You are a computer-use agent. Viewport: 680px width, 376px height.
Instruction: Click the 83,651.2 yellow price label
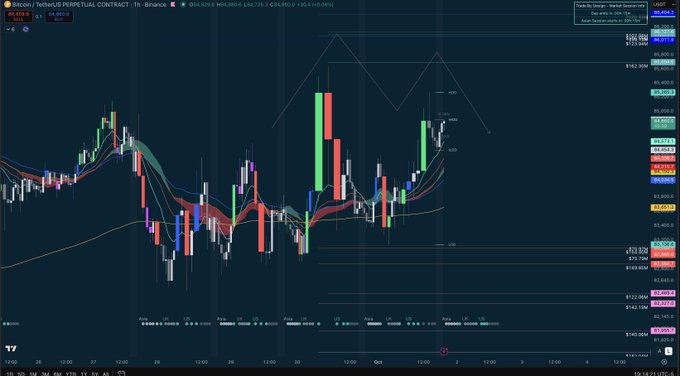tap(664, 208)
